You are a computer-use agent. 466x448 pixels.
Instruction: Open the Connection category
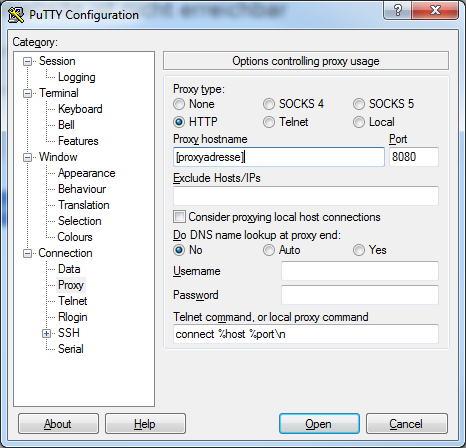click(x=65, y=253)
